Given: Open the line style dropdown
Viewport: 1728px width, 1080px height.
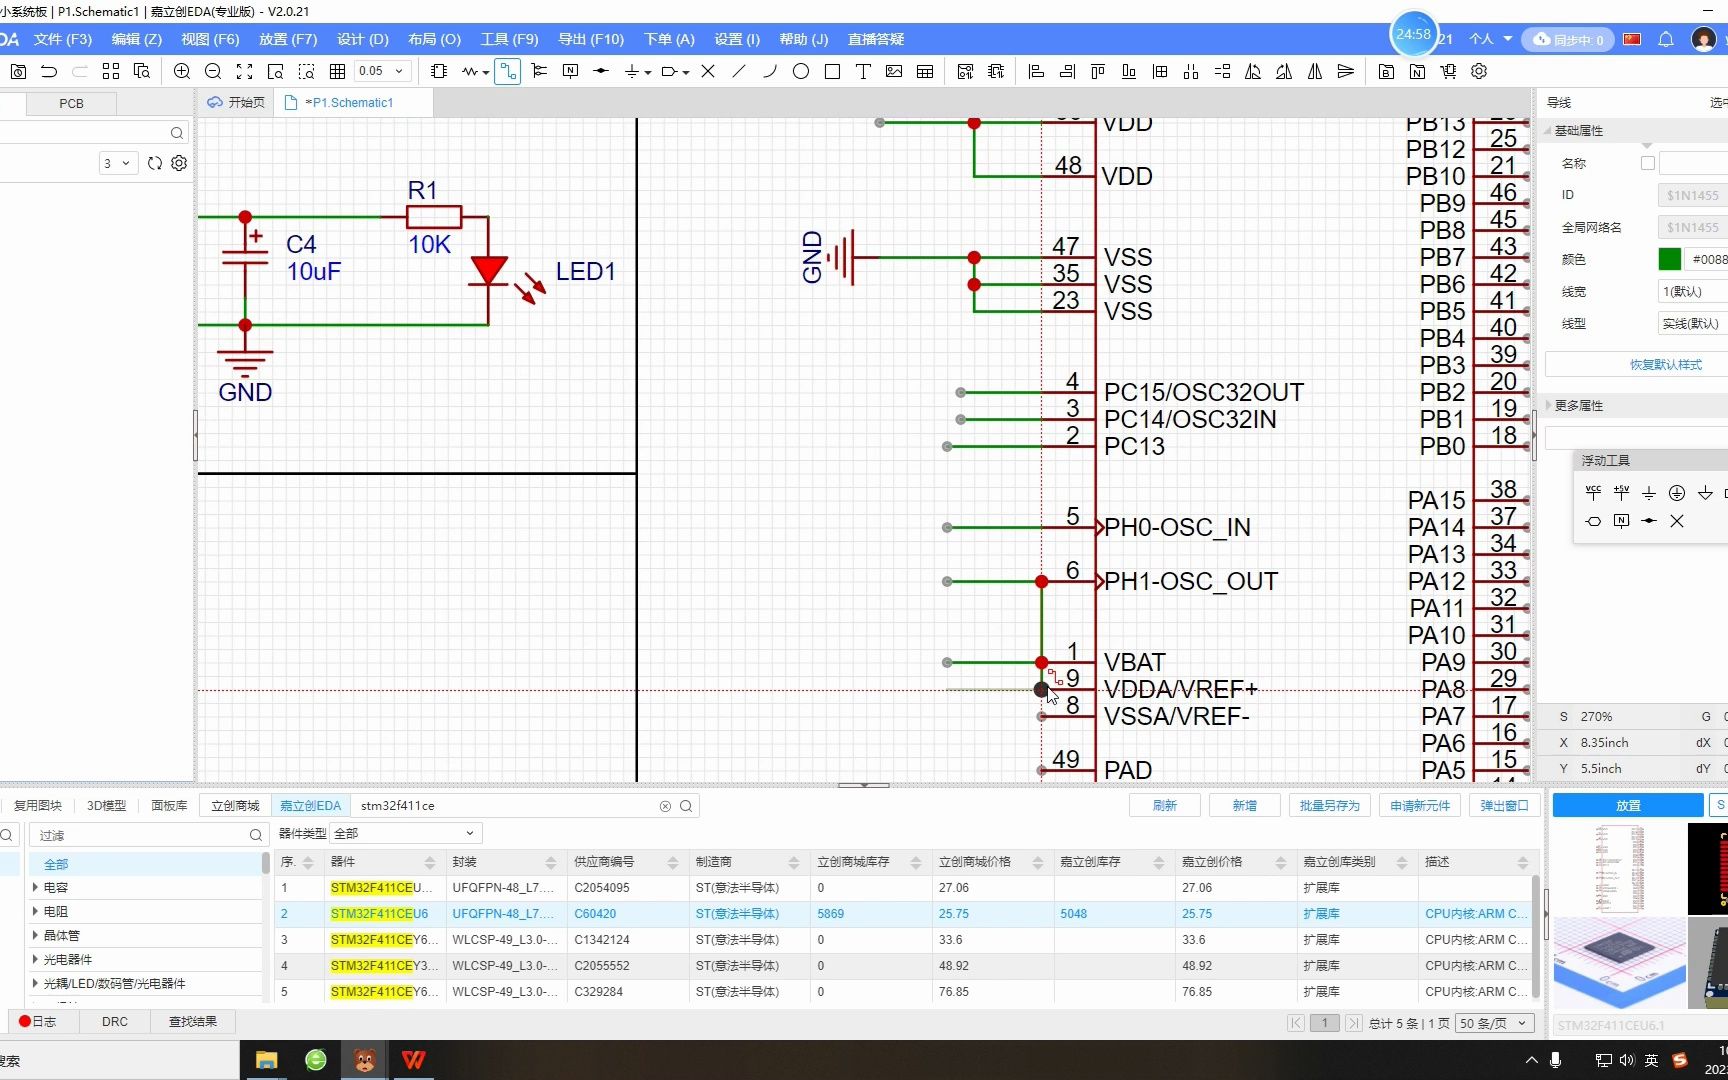Looking at the screenshot, I should (x=1692, y=323).
